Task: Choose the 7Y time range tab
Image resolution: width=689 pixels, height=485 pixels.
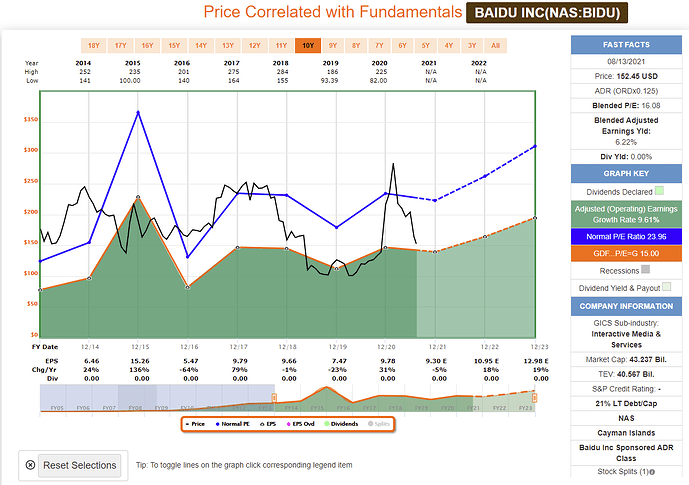Action: (x=379, y=45)
